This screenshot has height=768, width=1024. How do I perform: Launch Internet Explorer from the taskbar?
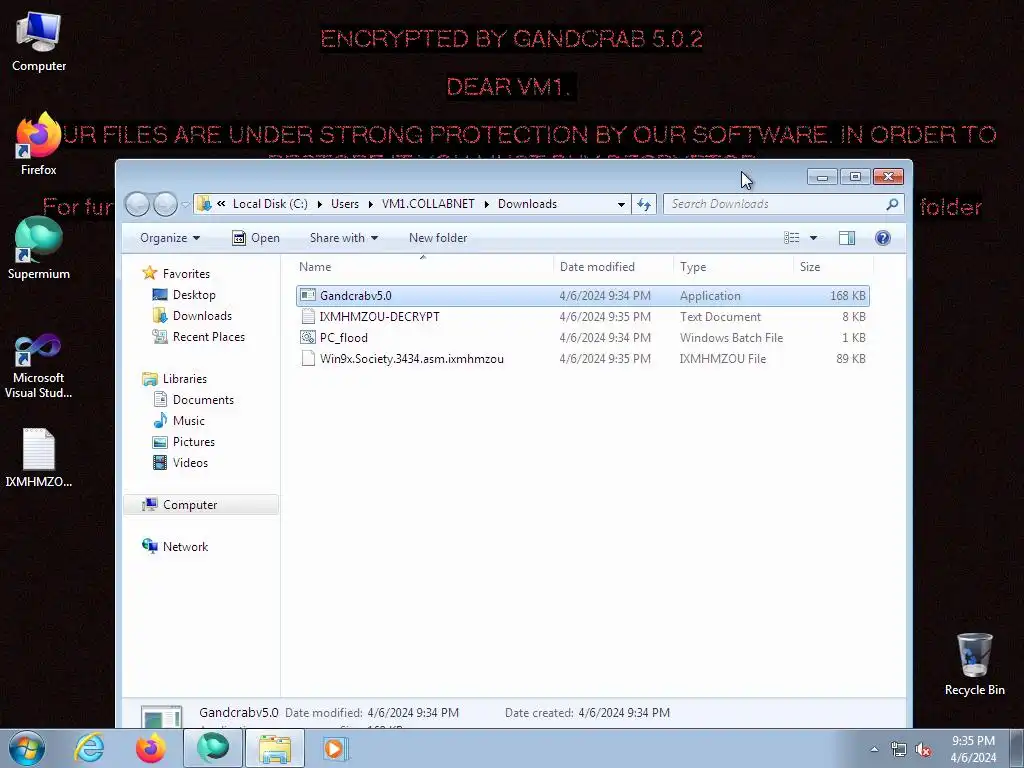89,748
